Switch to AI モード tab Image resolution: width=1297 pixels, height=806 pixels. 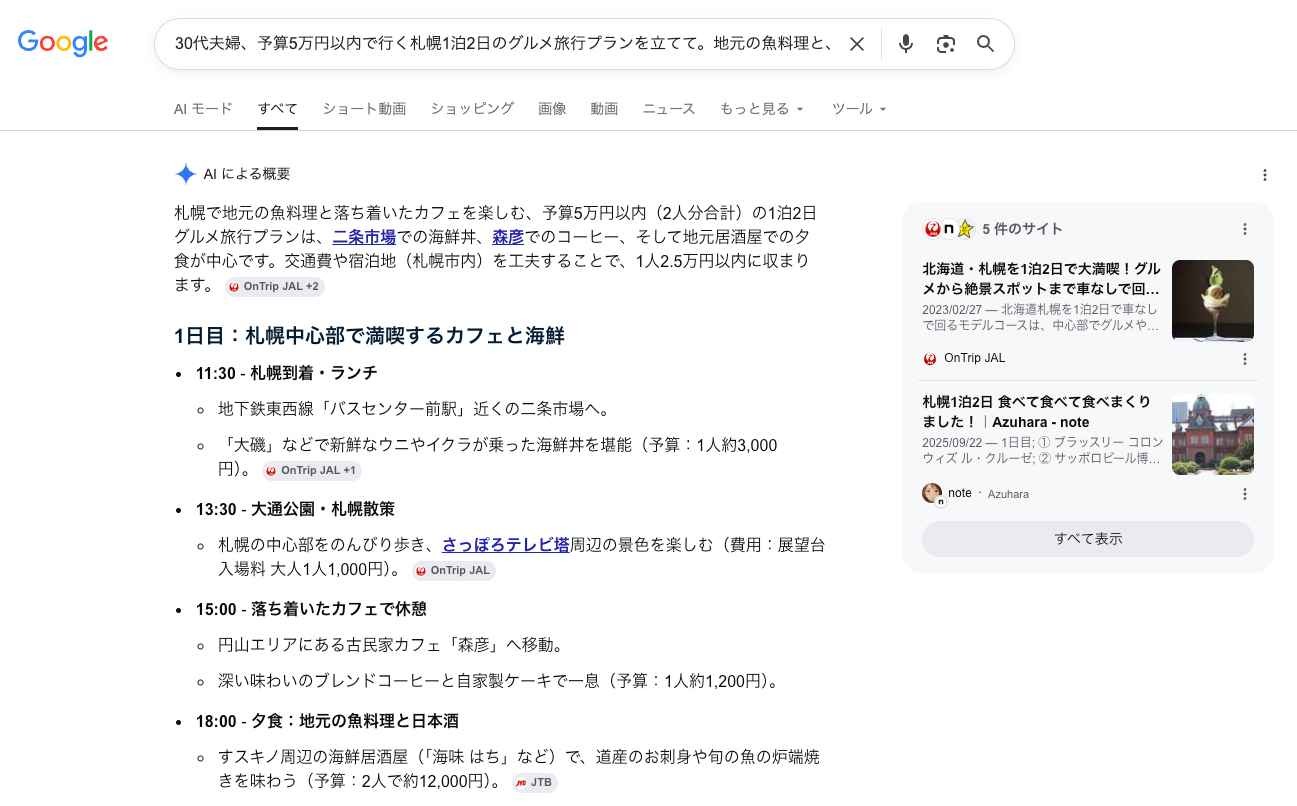tap(203, 109)
